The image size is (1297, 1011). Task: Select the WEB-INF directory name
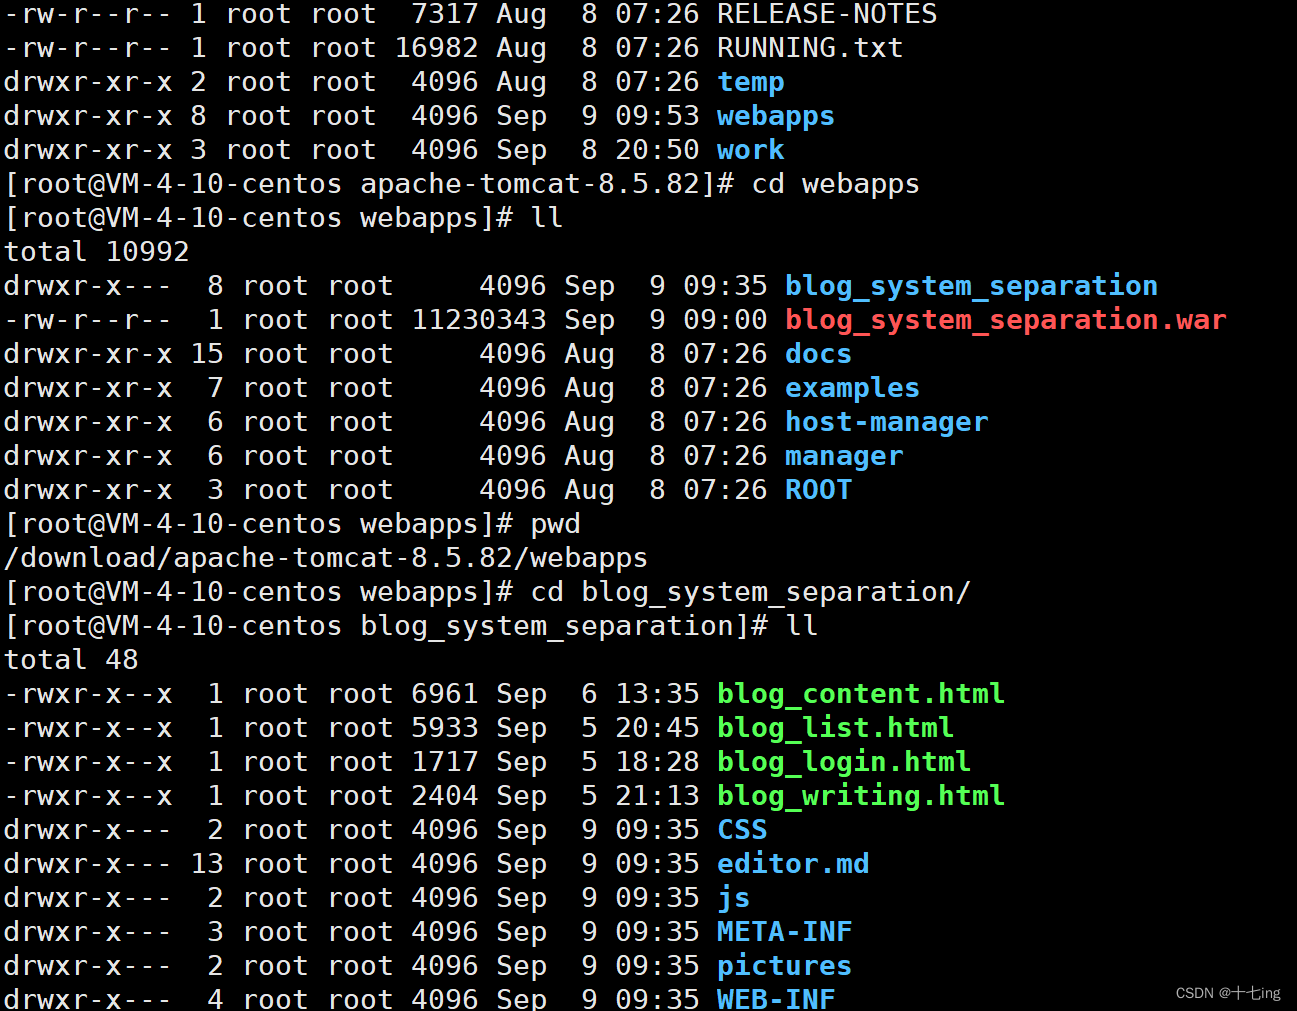pyautogui.click(x=776, y=998)
